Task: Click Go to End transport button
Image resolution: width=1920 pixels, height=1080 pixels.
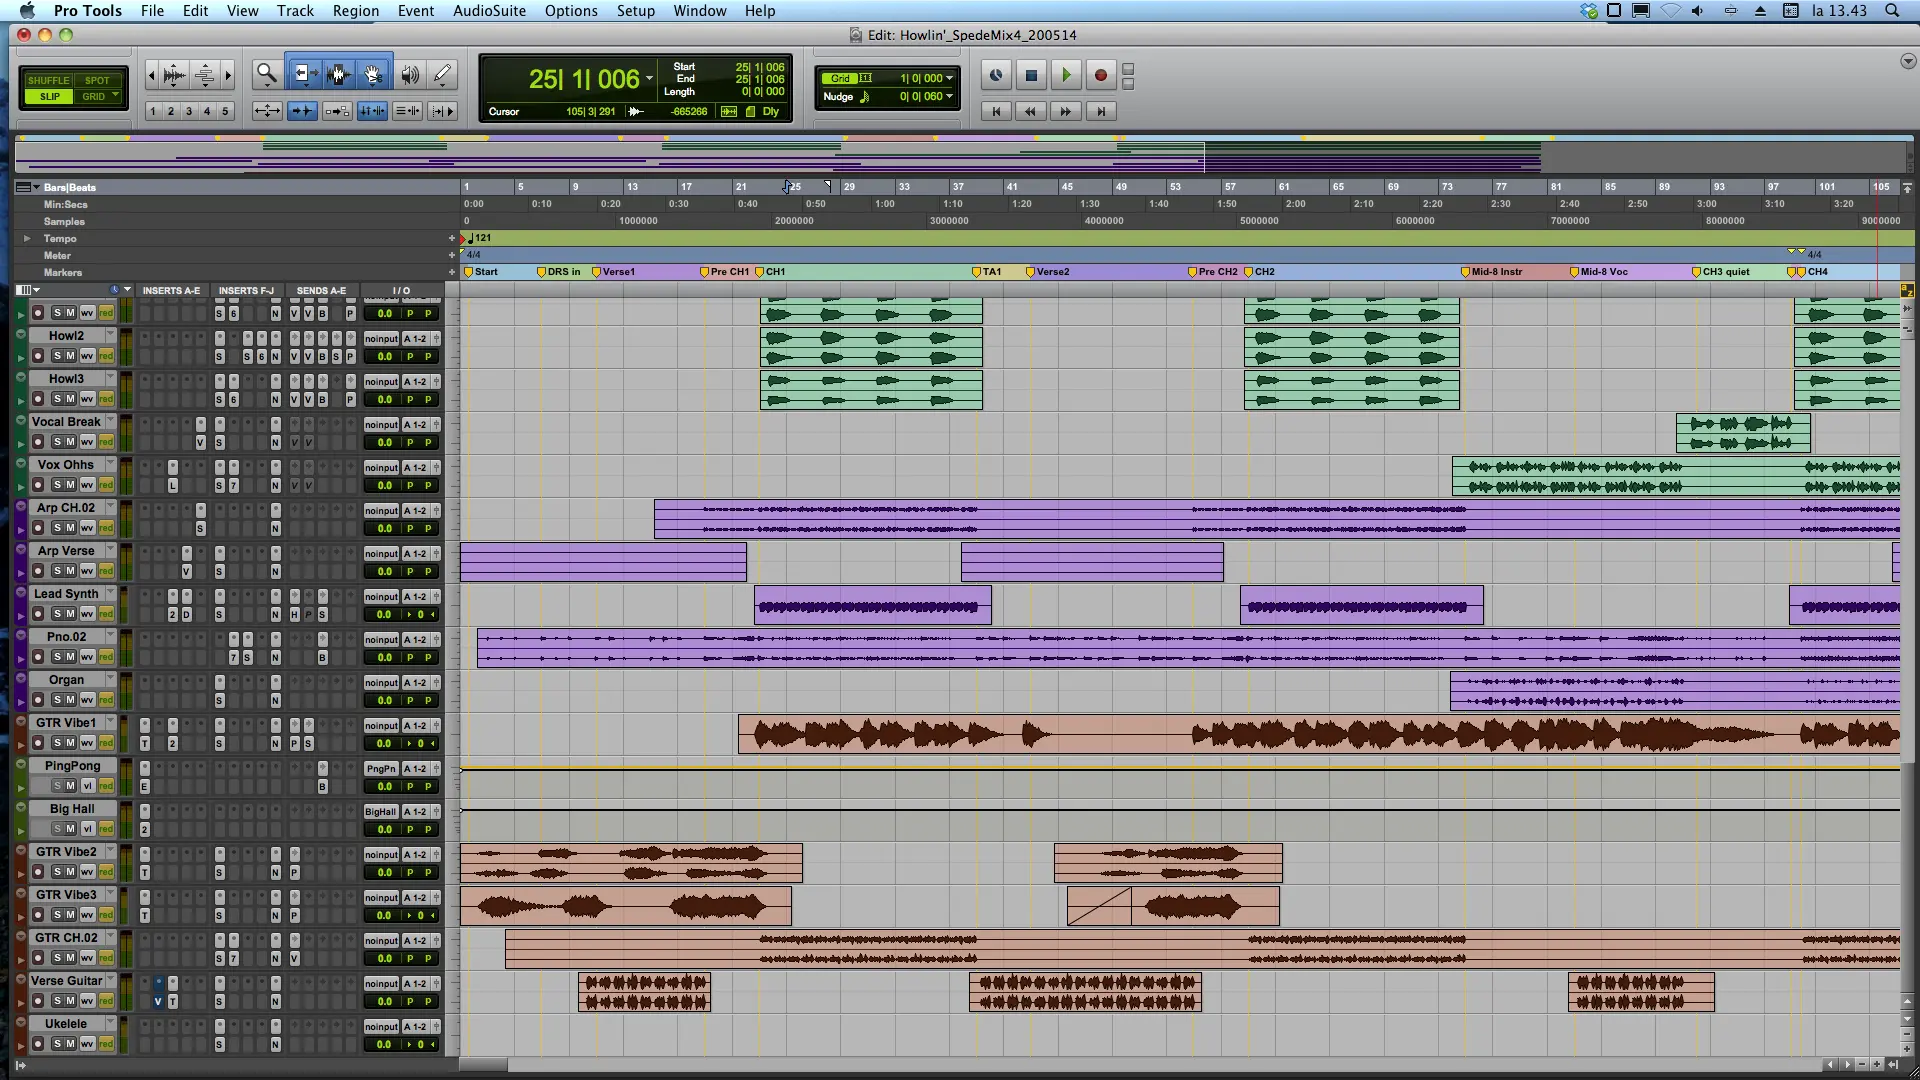Action: point(1101,111)
